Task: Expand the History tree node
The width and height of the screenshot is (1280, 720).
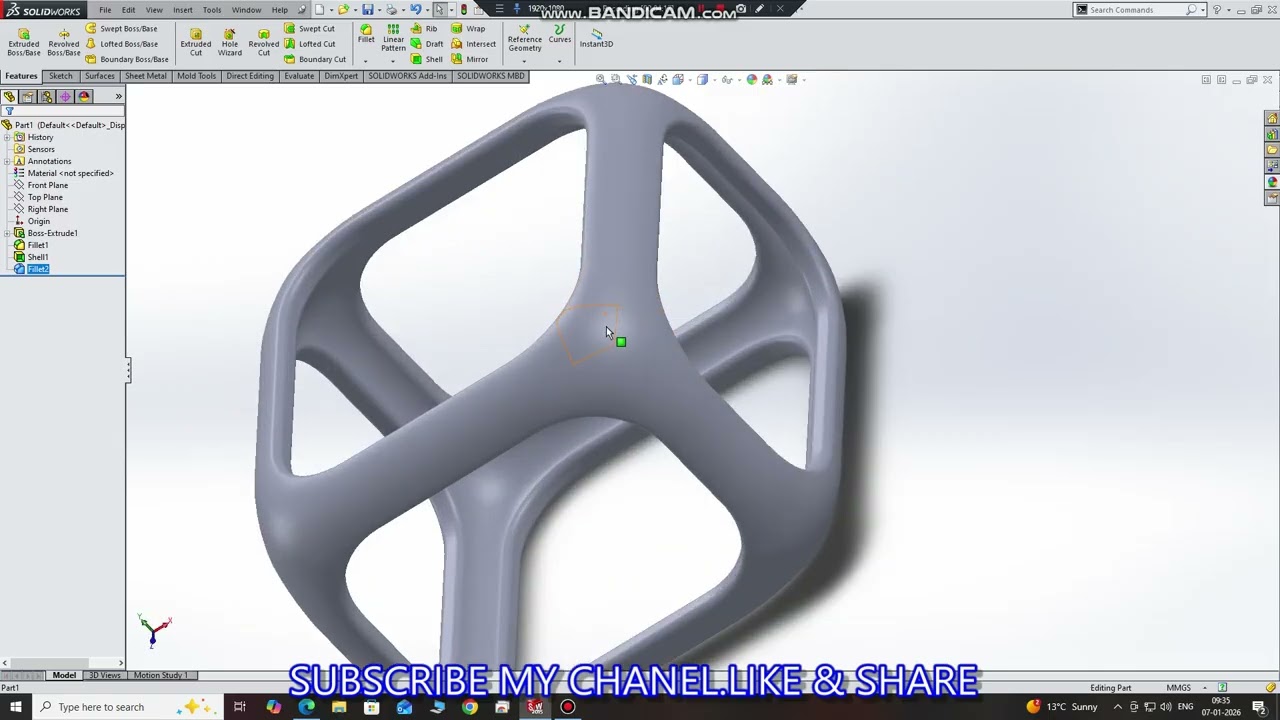Action: (x=7, y=137)
